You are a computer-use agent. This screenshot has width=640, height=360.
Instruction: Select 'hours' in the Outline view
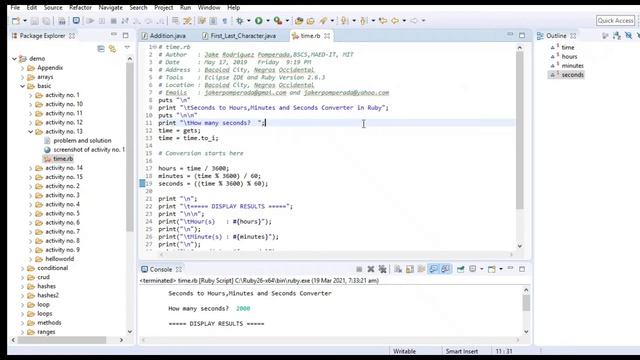pos(569,56)
